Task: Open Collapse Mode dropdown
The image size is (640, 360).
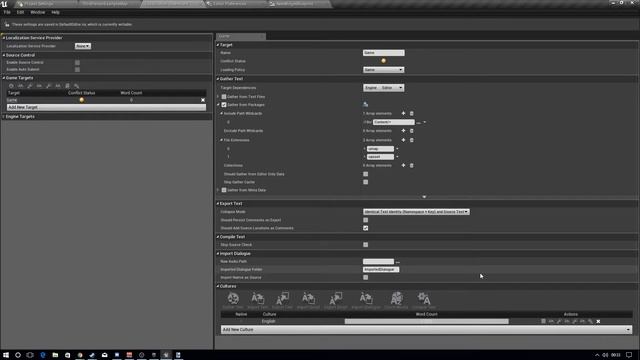Action: [x=416, y=212]
